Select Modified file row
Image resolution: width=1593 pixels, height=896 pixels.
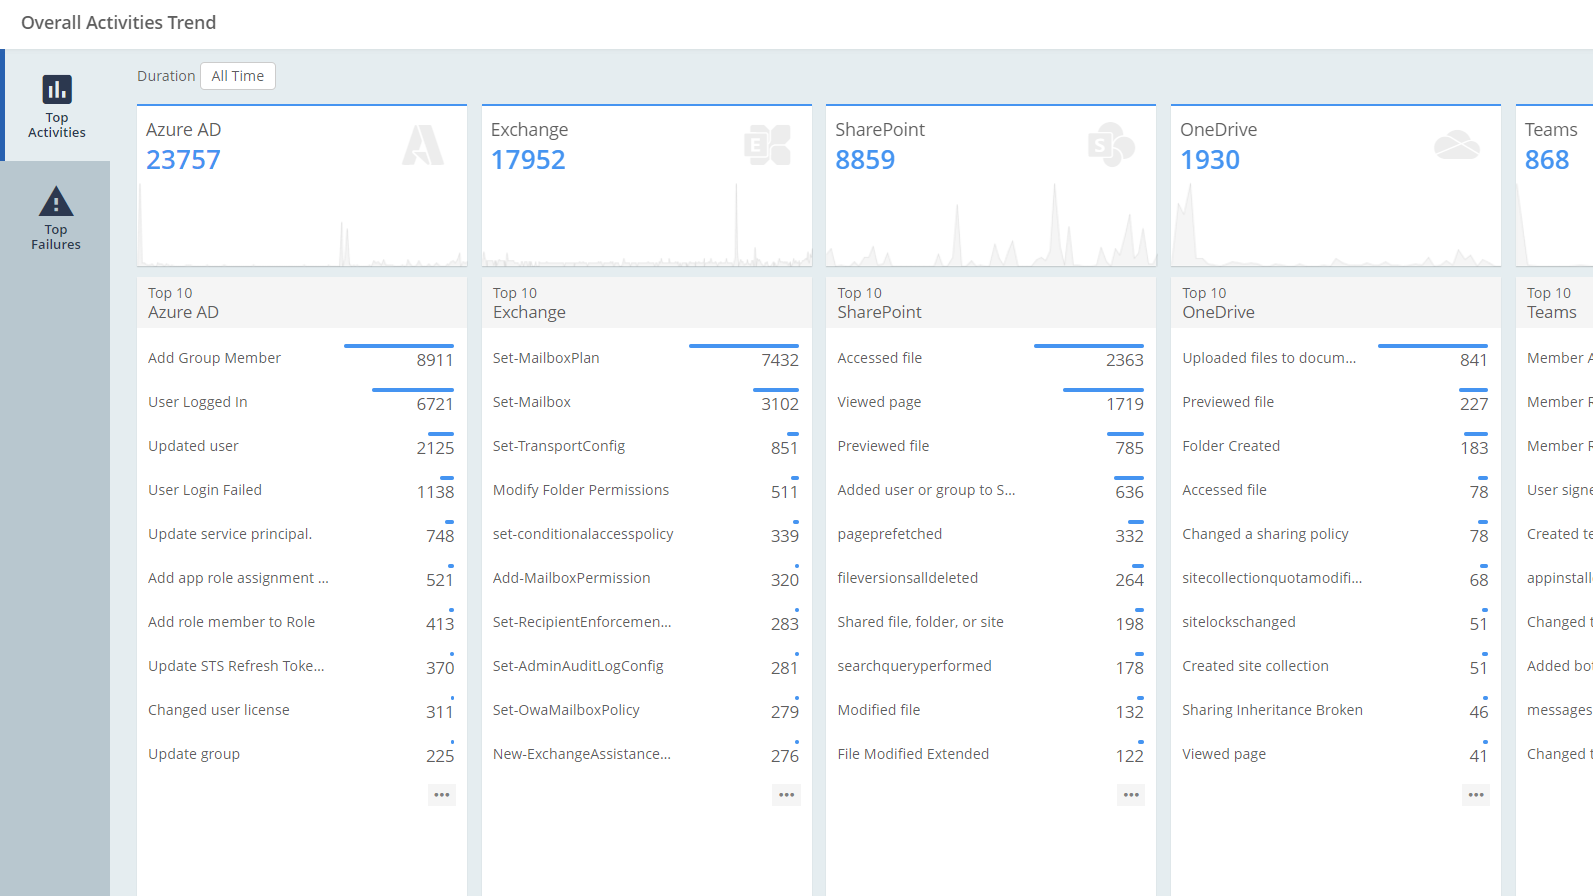tap(991, 710)
